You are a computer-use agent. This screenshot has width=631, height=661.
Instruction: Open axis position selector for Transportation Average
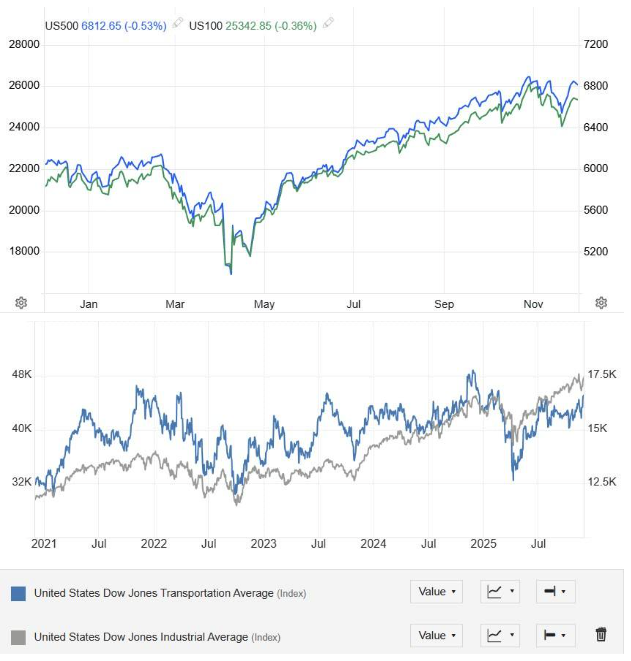pos(555,592)
